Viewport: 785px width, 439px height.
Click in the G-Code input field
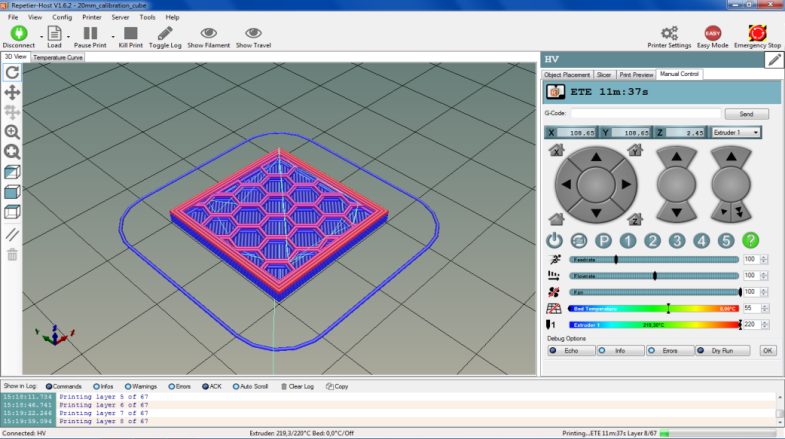[x=644, y=114]
